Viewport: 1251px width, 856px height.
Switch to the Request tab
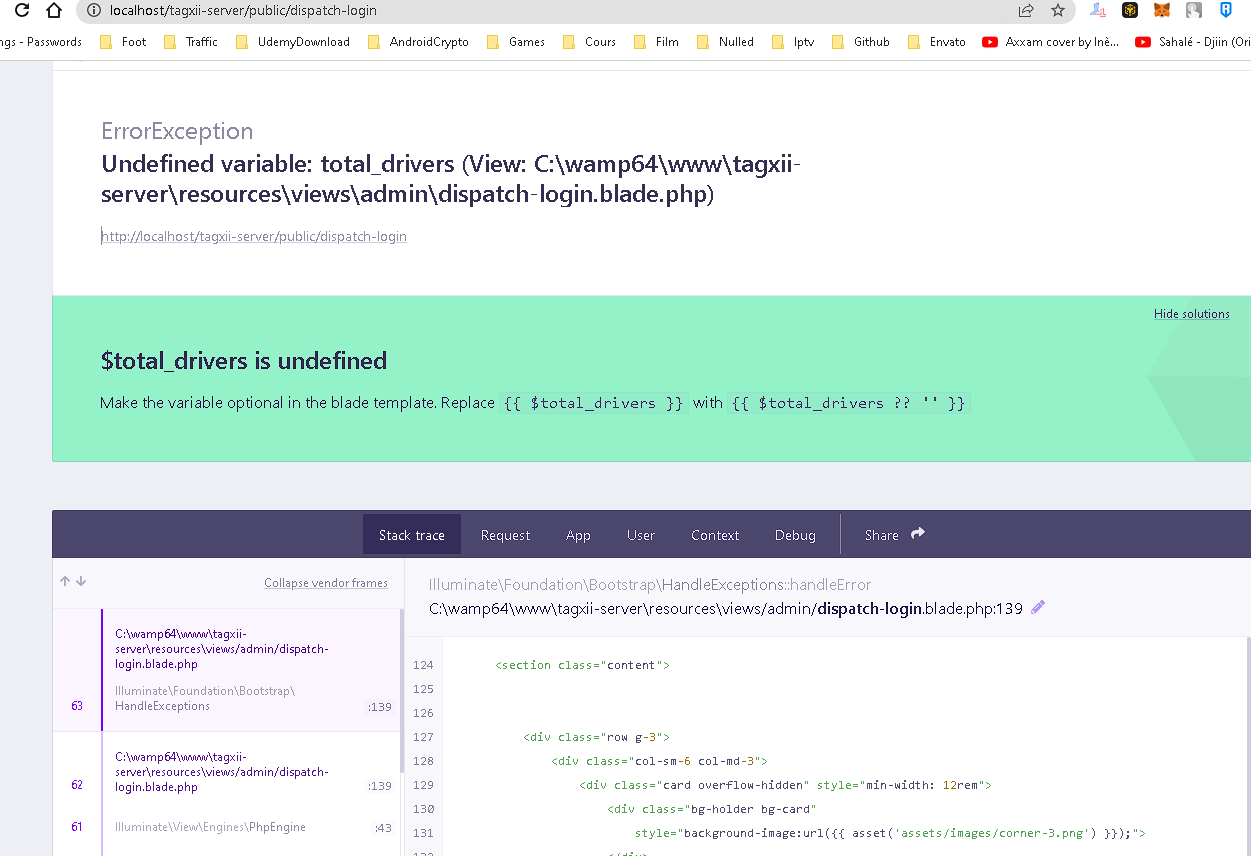[x=505, y=535]
